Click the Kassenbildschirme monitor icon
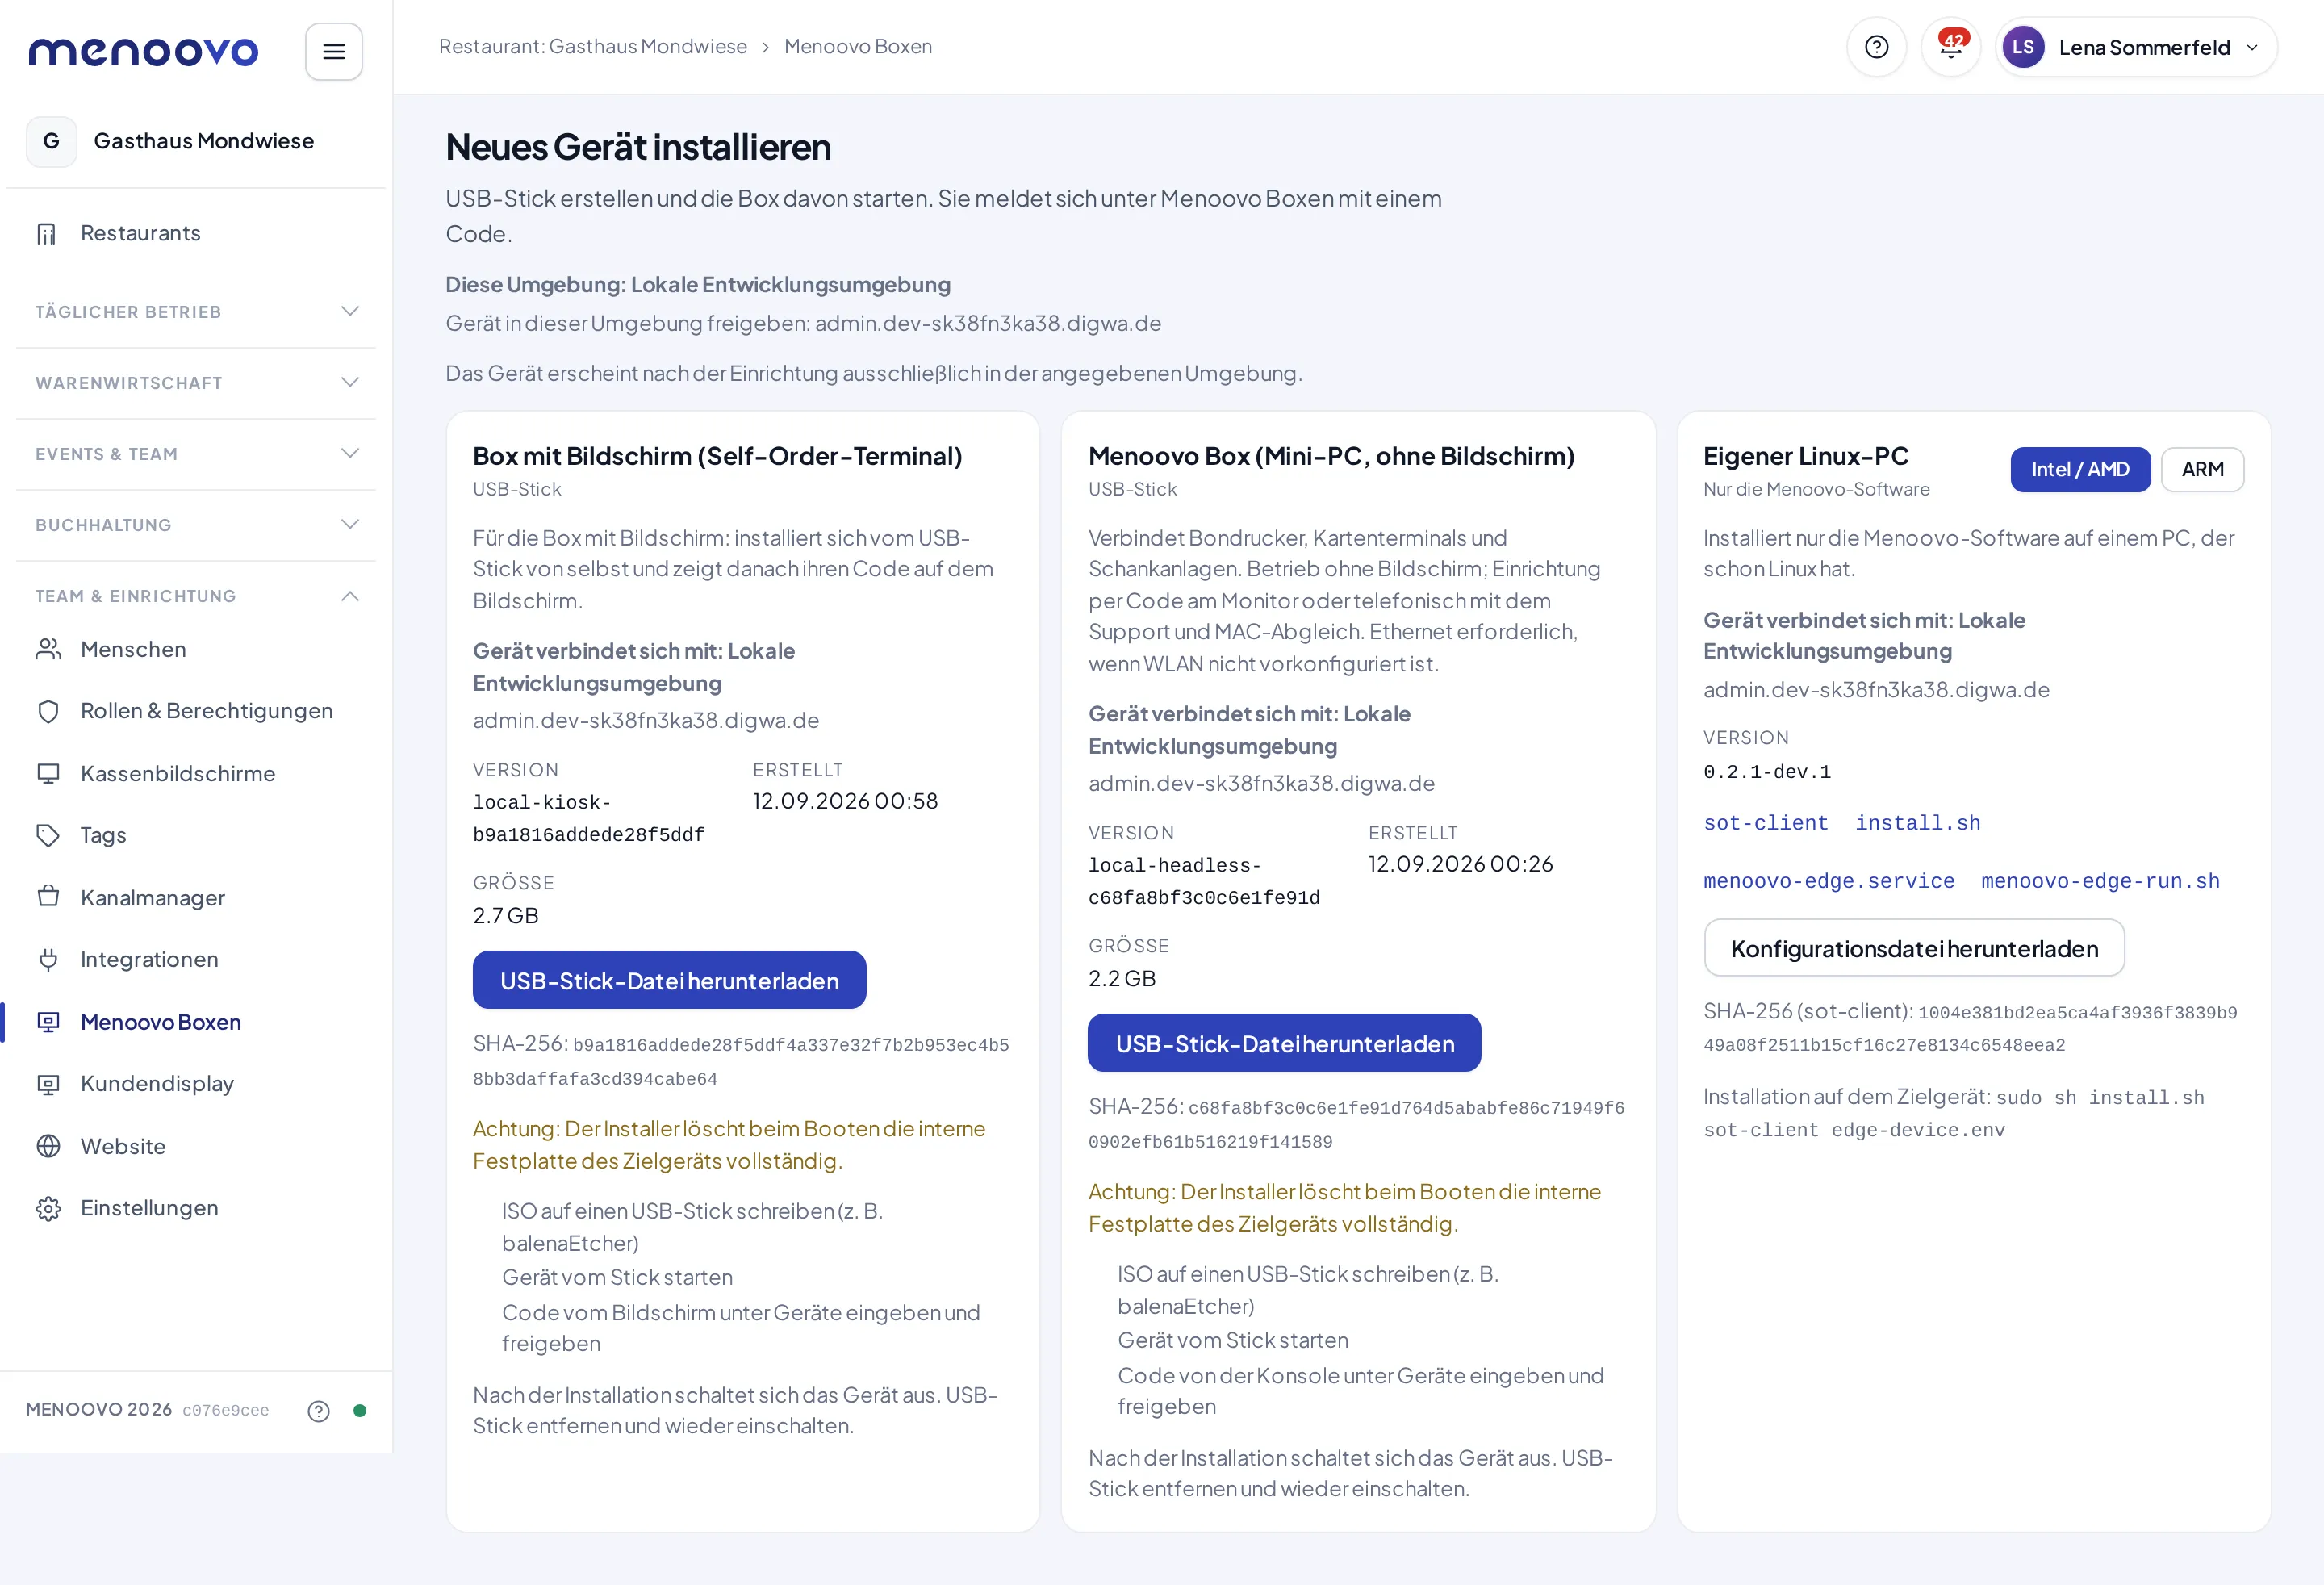 tap(48, 773)
